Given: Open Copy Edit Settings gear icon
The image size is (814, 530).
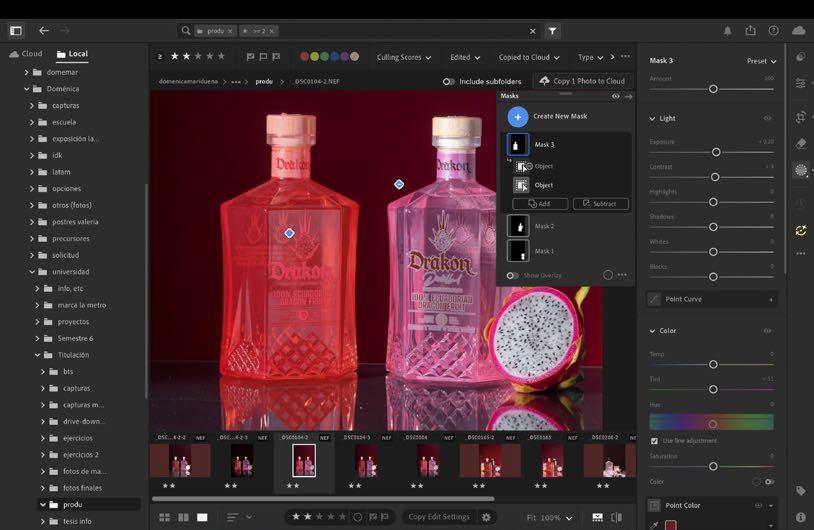Looking at the screenshot, I should [486, 517].
